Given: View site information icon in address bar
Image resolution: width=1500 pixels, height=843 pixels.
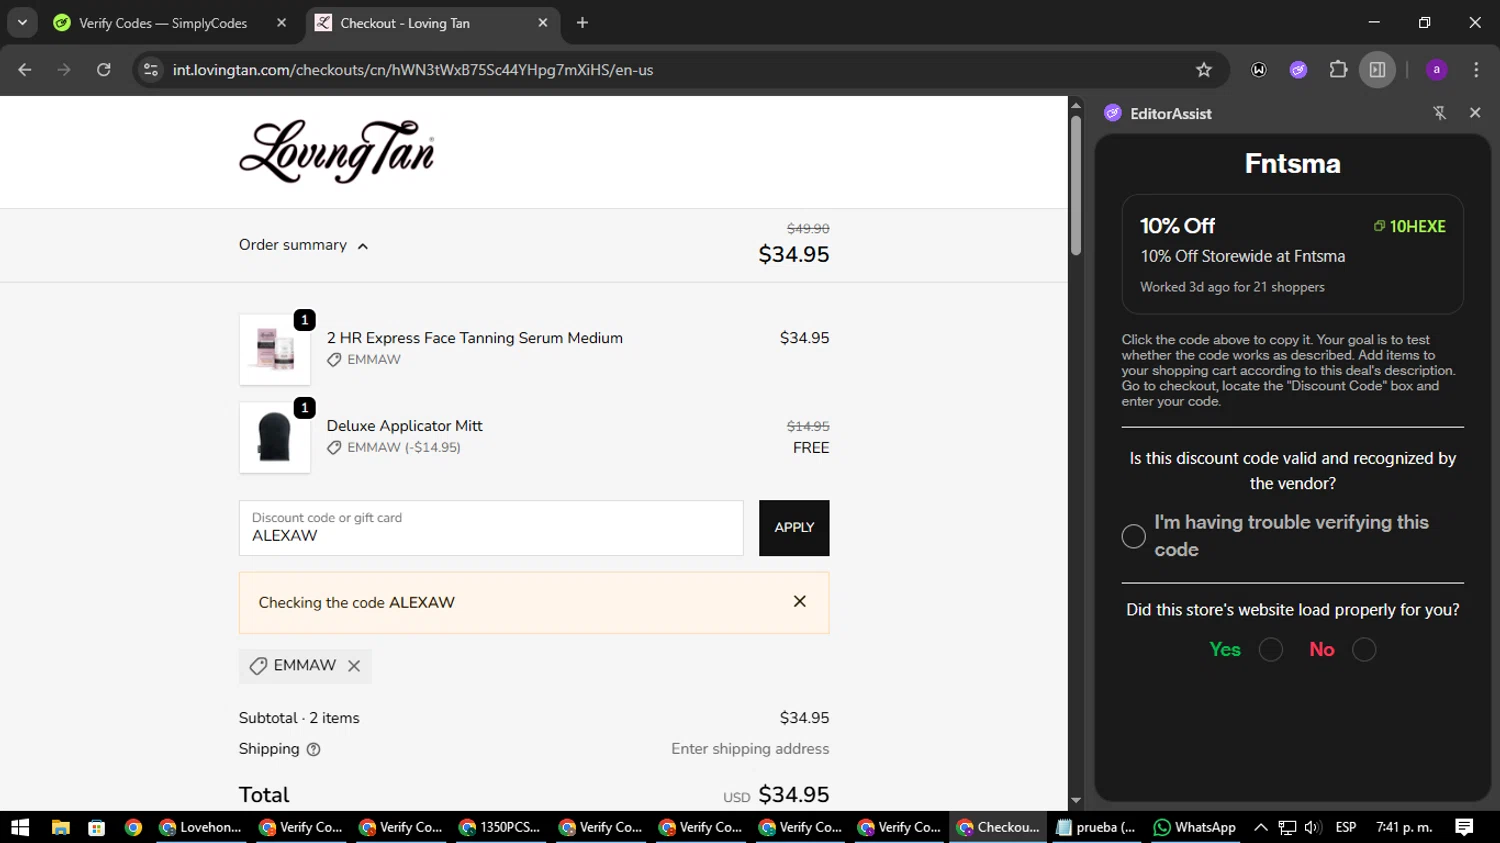Looking at the screenshot, I should pos(151,70).
